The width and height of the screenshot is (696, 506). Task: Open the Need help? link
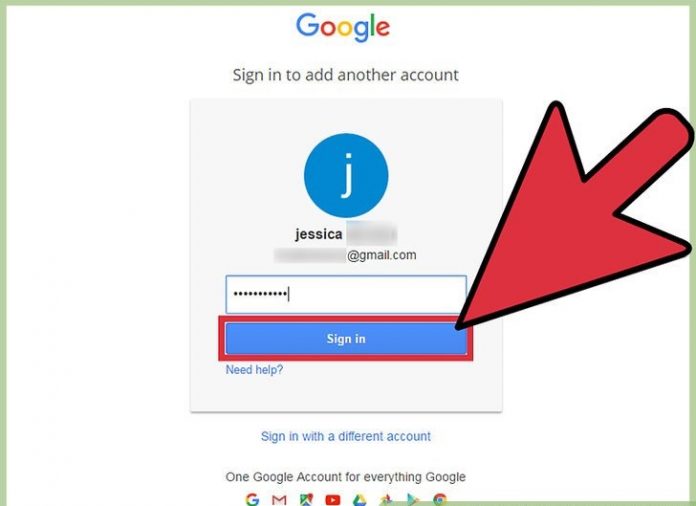click(x=254, y=370)
